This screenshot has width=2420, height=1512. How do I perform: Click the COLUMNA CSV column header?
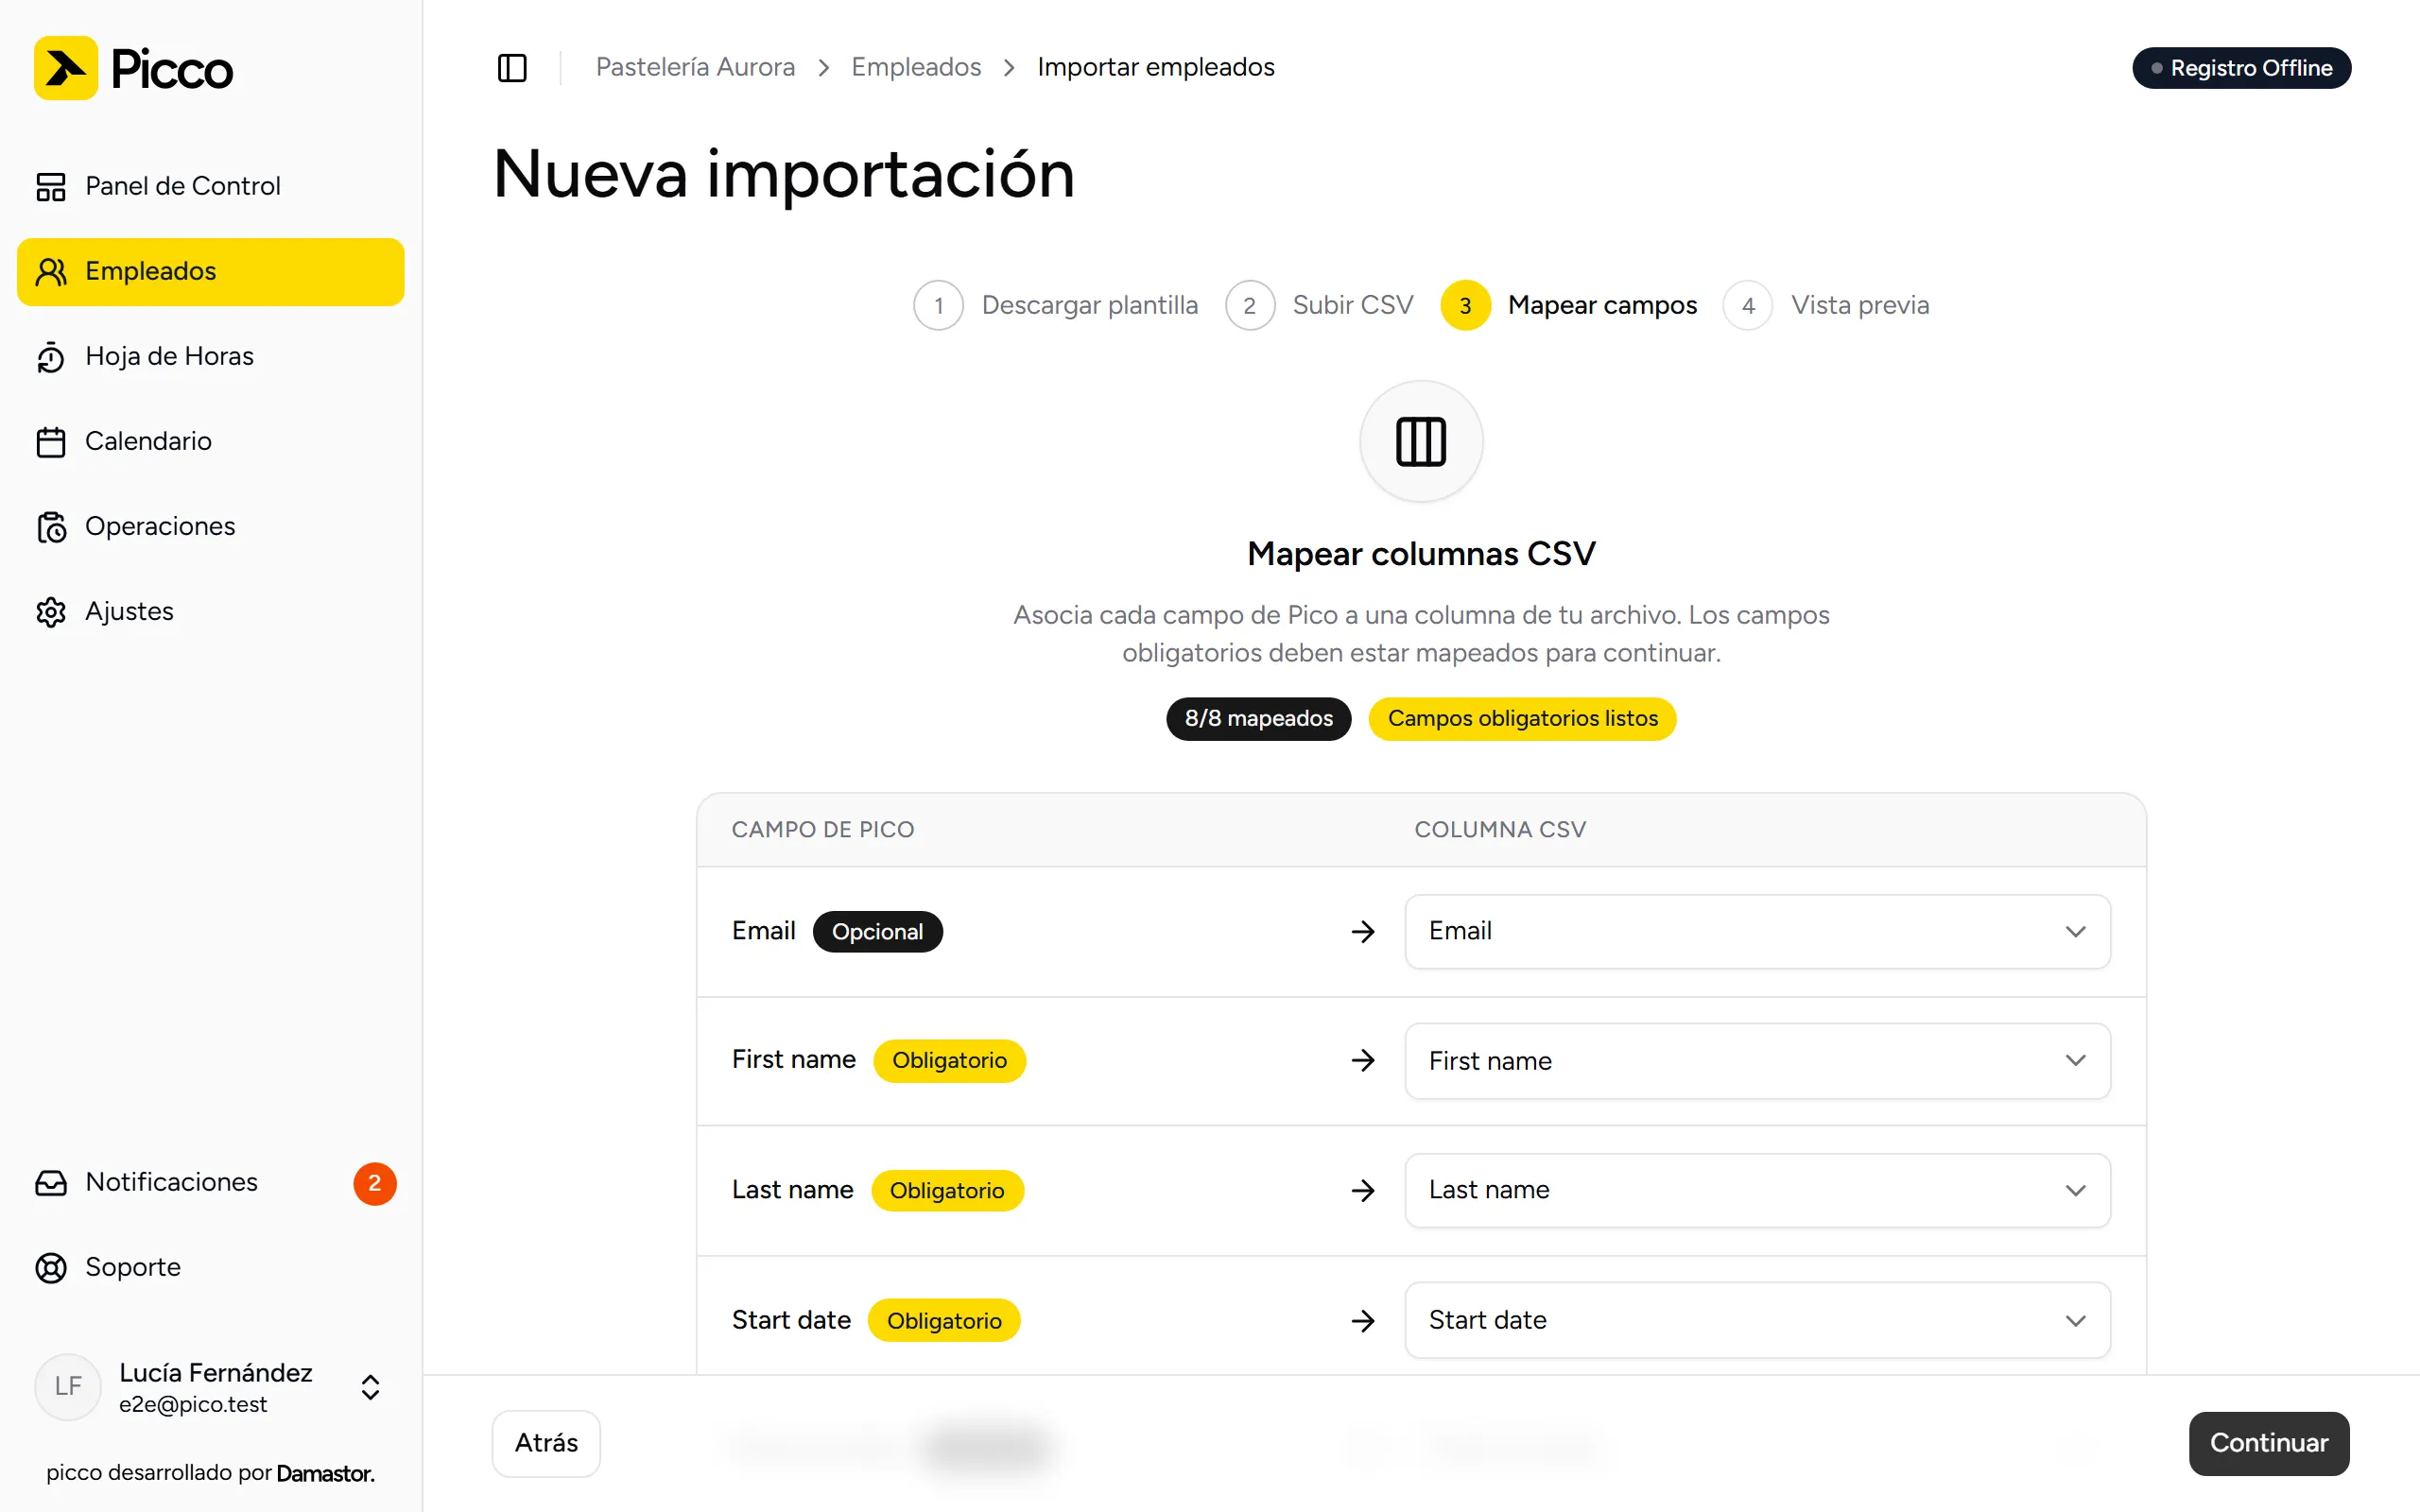pos(1500,830)
